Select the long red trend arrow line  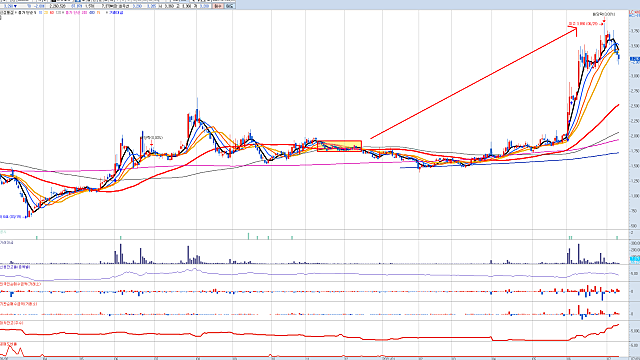[x=473, y=83]
